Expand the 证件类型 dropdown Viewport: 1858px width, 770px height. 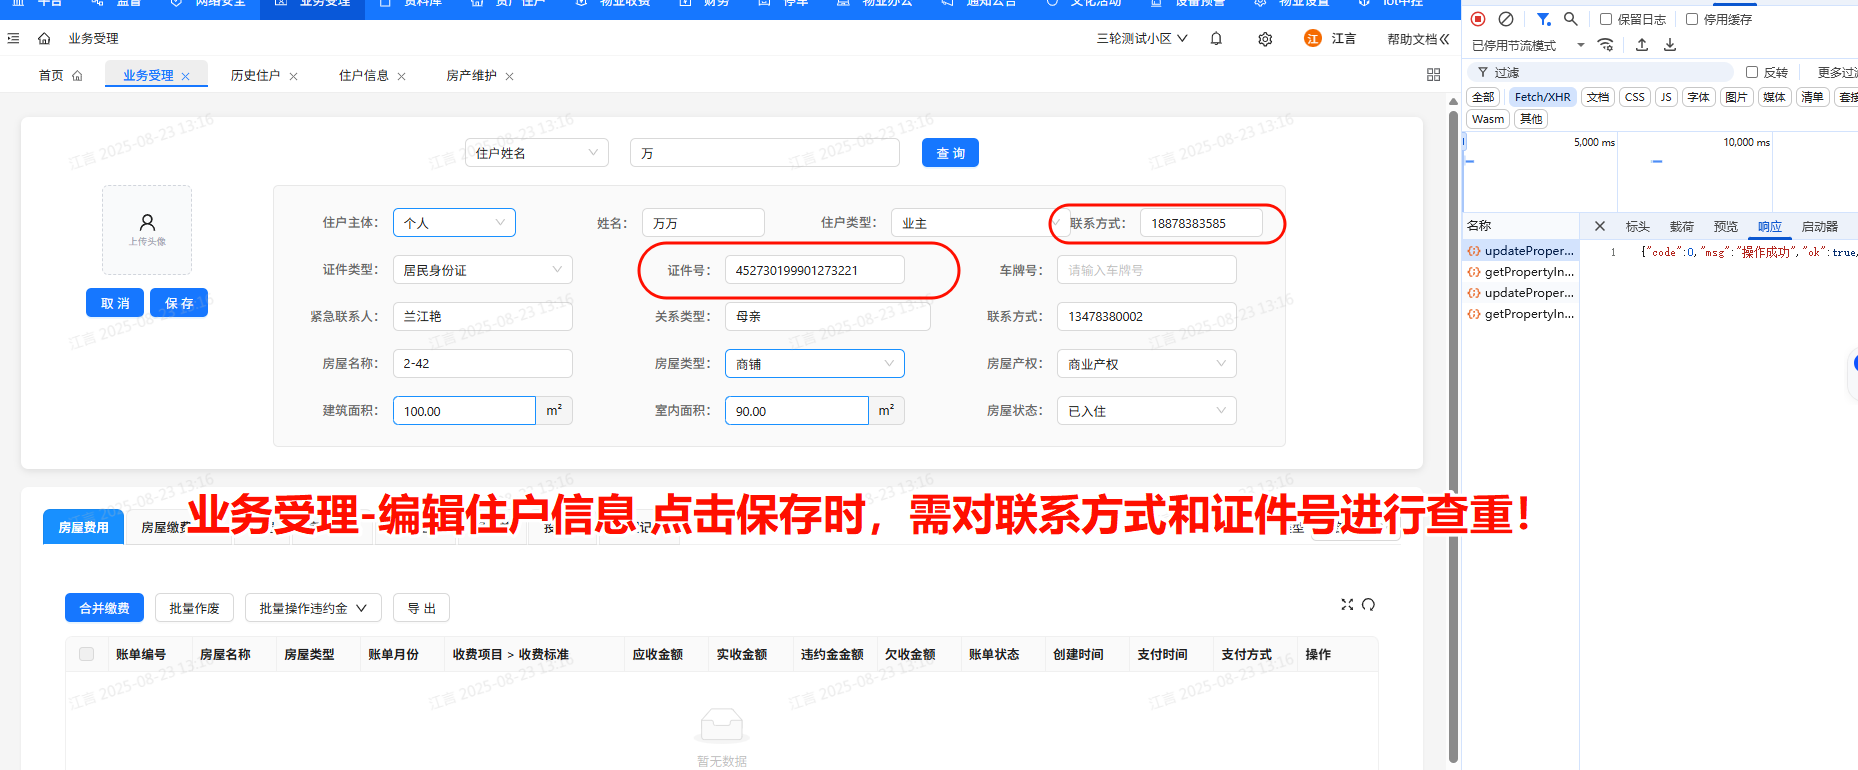coord(482,270)
